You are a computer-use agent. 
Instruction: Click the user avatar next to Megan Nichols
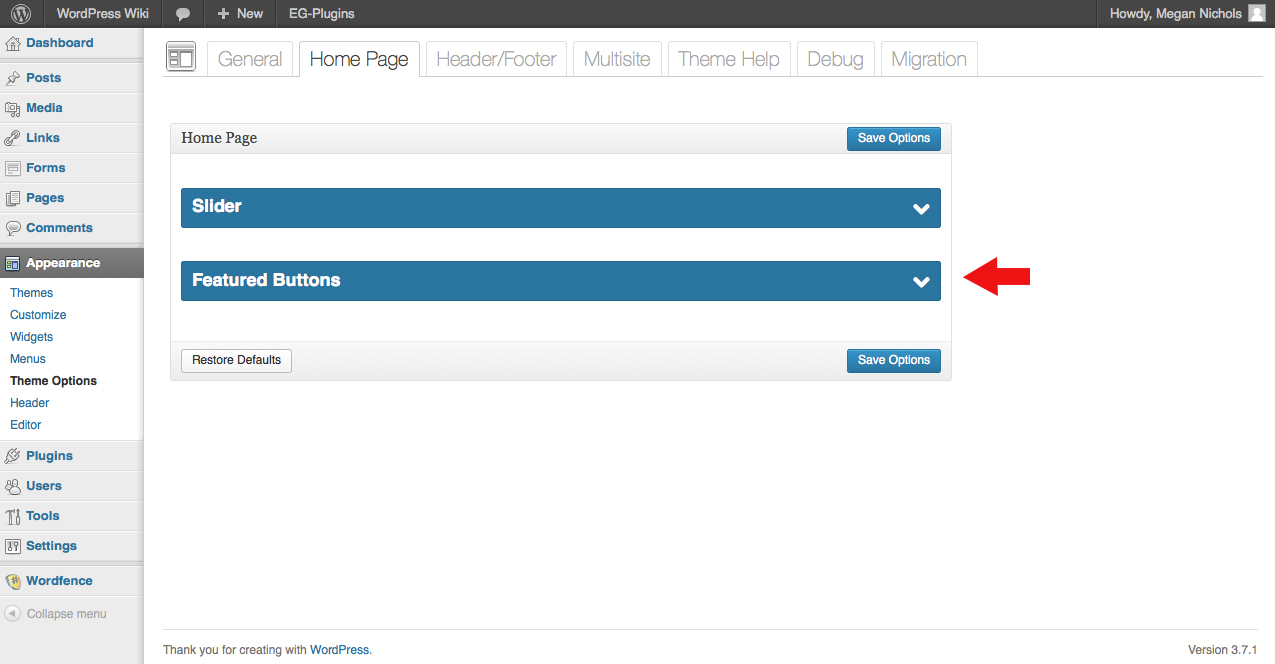1256,14
